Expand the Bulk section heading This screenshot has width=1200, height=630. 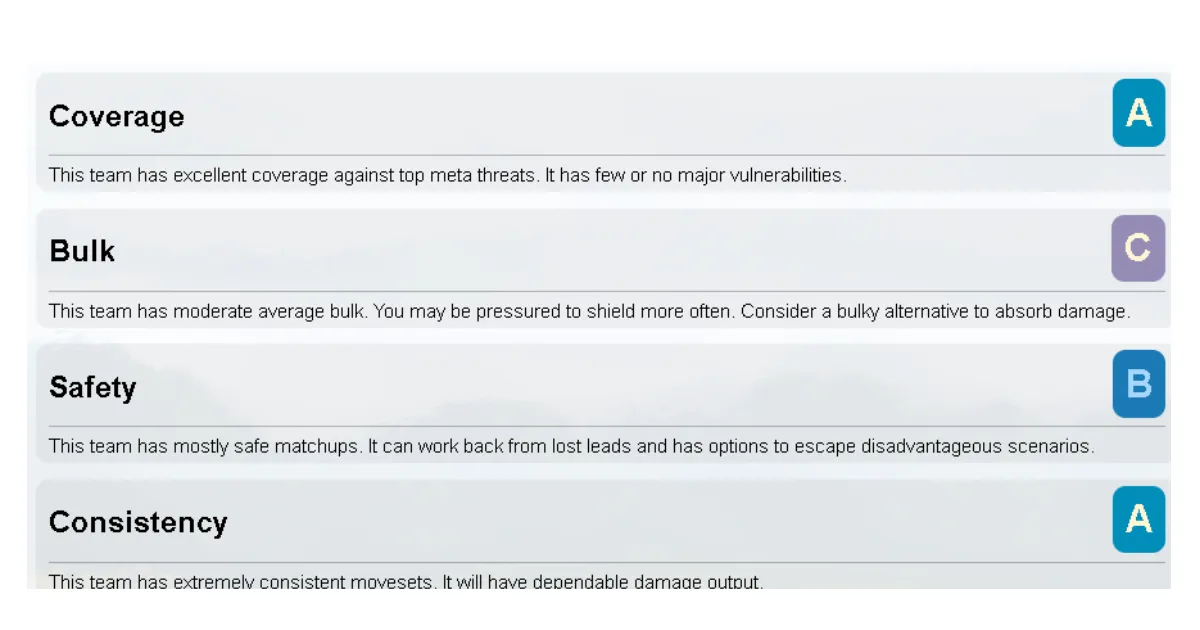(82, 252)
